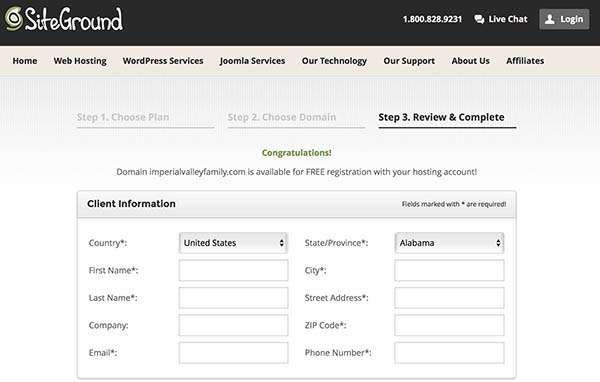Viewport: 600px width, 382px height.
Task: Click the Live Chat speech bubble icon
Action: pyautogui.click(x=479, y=19)
